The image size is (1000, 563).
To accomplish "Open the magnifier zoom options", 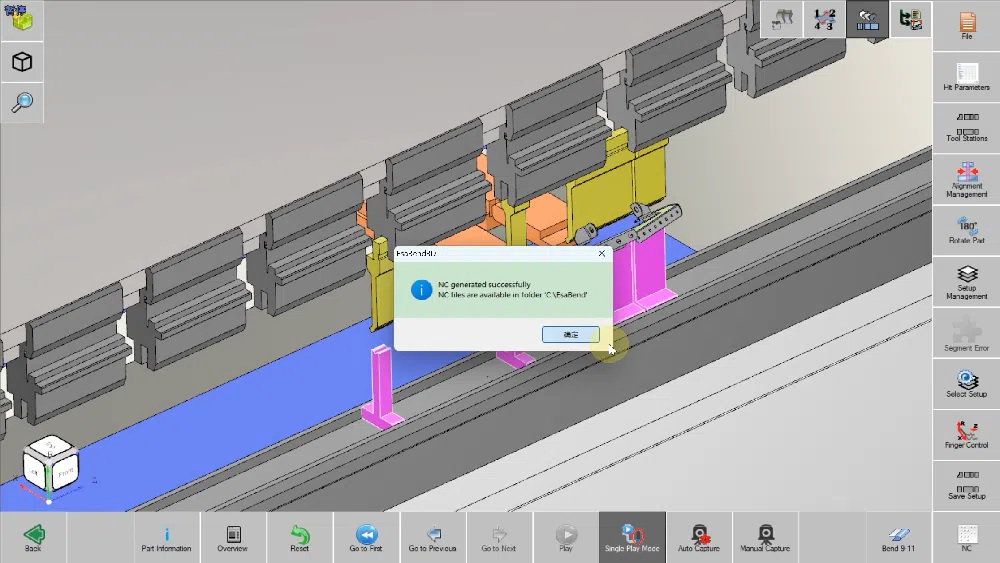I will click(x=22, y=103).
